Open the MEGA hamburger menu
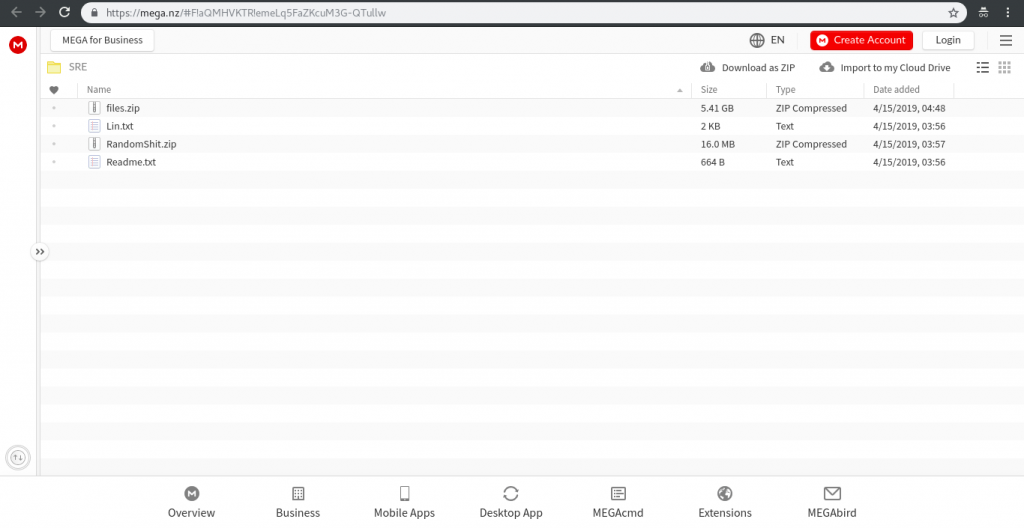The height and width of the screenshot is (528, 1024). [1006, 41]
